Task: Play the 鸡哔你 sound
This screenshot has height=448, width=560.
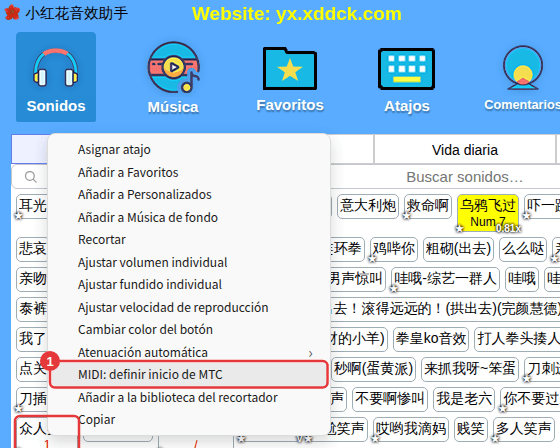Action: click(x=394, y=249)
